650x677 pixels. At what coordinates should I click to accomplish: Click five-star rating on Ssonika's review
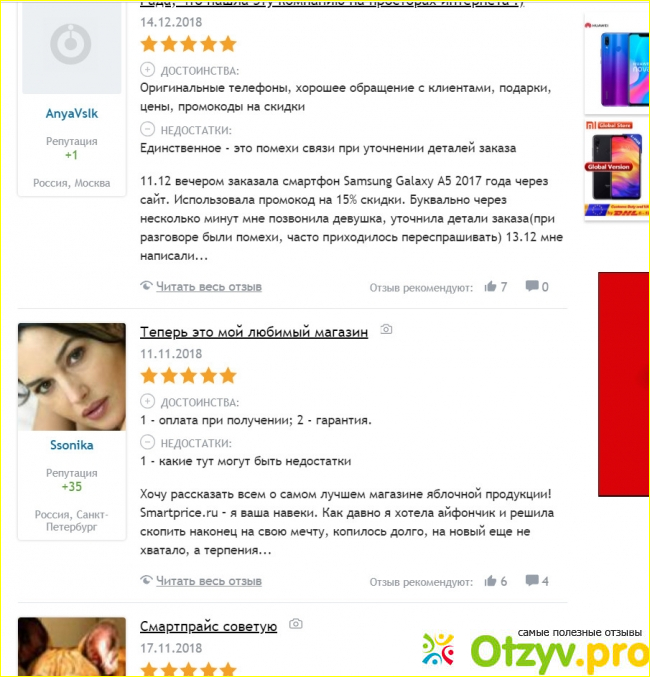click(188, 376)
